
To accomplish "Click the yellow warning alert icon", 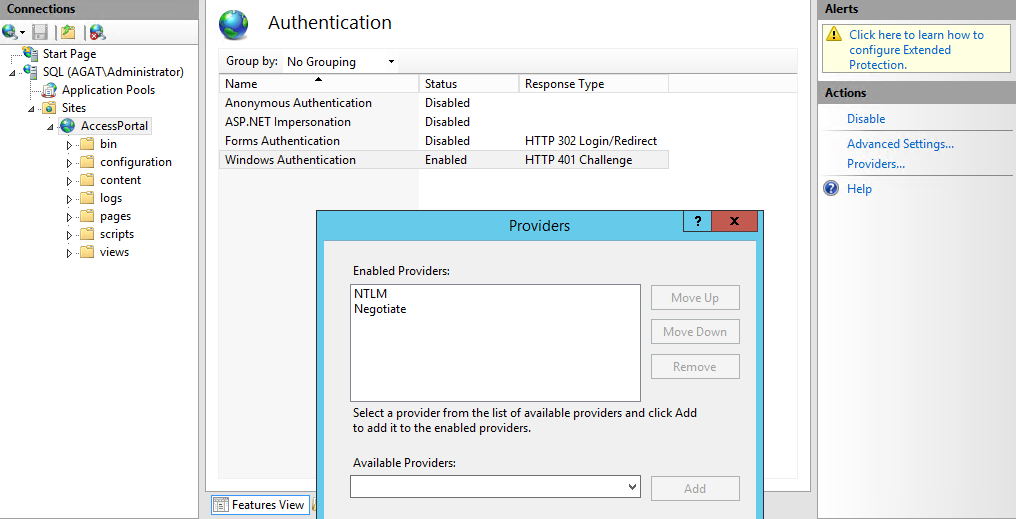I will pos(834,35).
